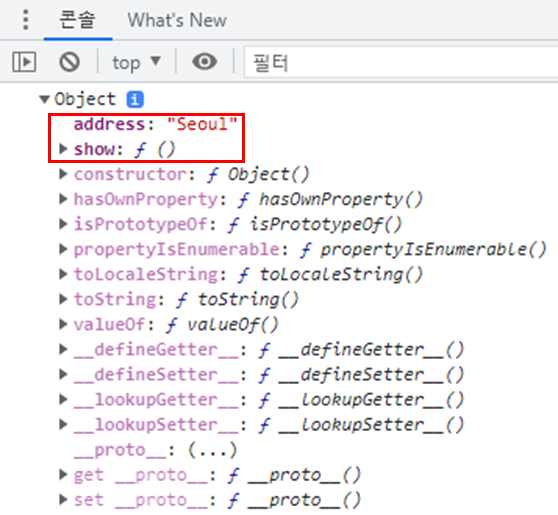Viewport: 558px width, 515px height.
Task: Open the What's New tab
Action: pos(177,20)
